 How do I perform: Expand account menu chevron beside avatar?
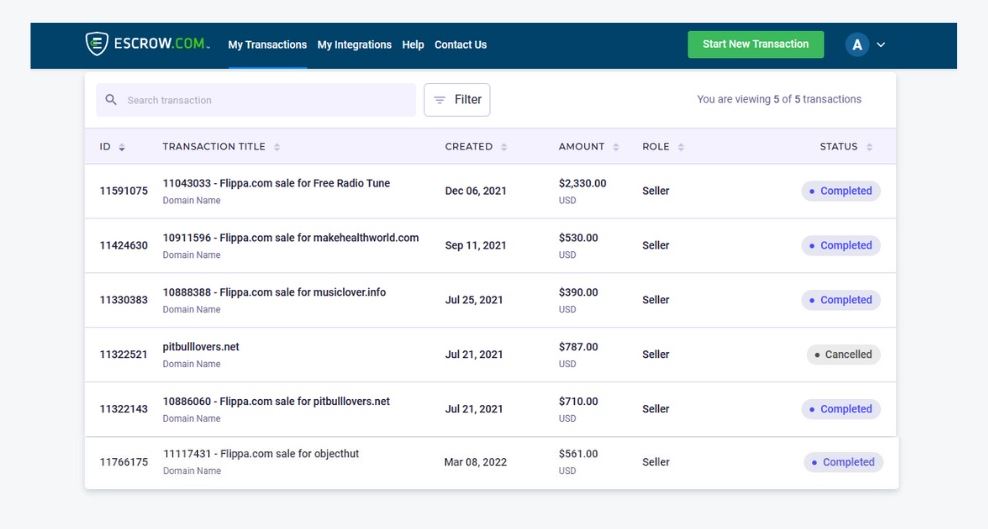point(881,45)
